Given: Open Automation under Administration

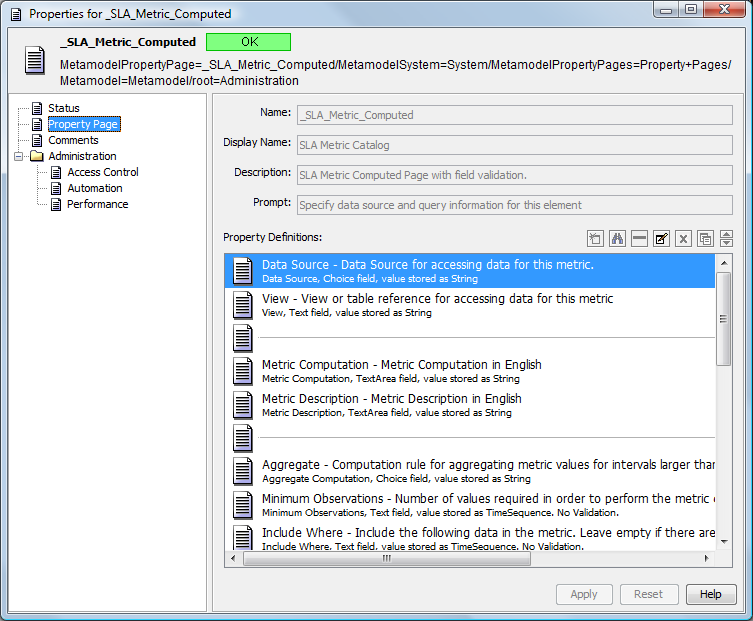Looking at the screenshot, I should [x=95, y=188].
